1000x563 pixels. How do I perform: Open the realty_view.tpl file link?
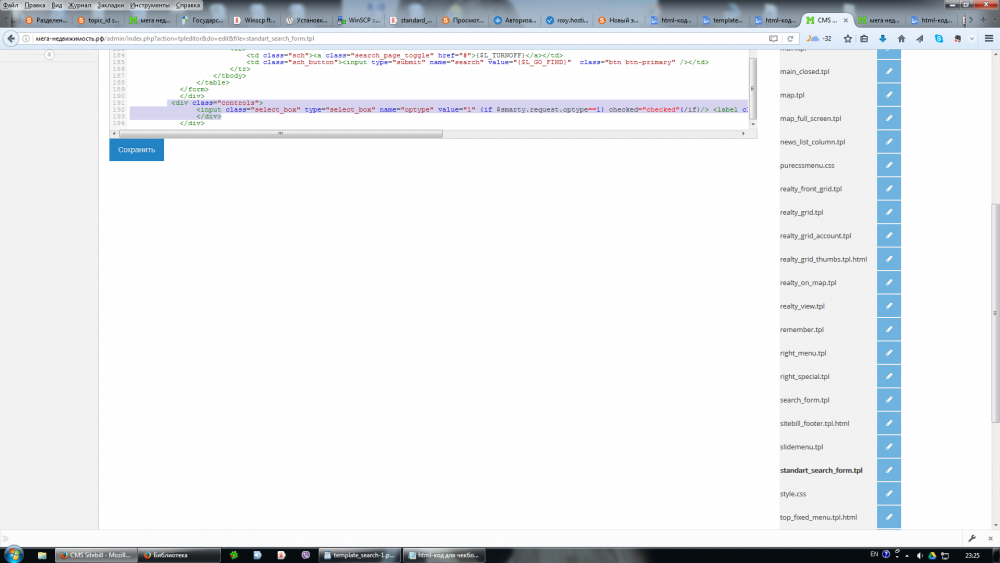(801, 306)
